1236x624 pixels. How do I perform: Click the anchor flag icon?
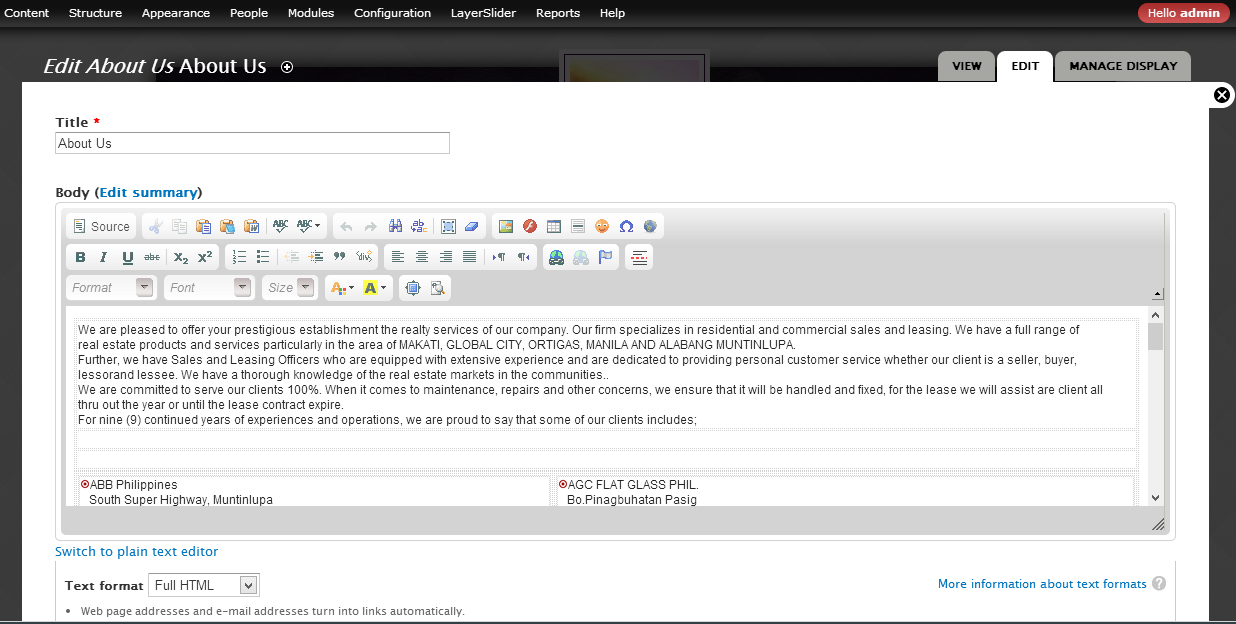point(606,257)
